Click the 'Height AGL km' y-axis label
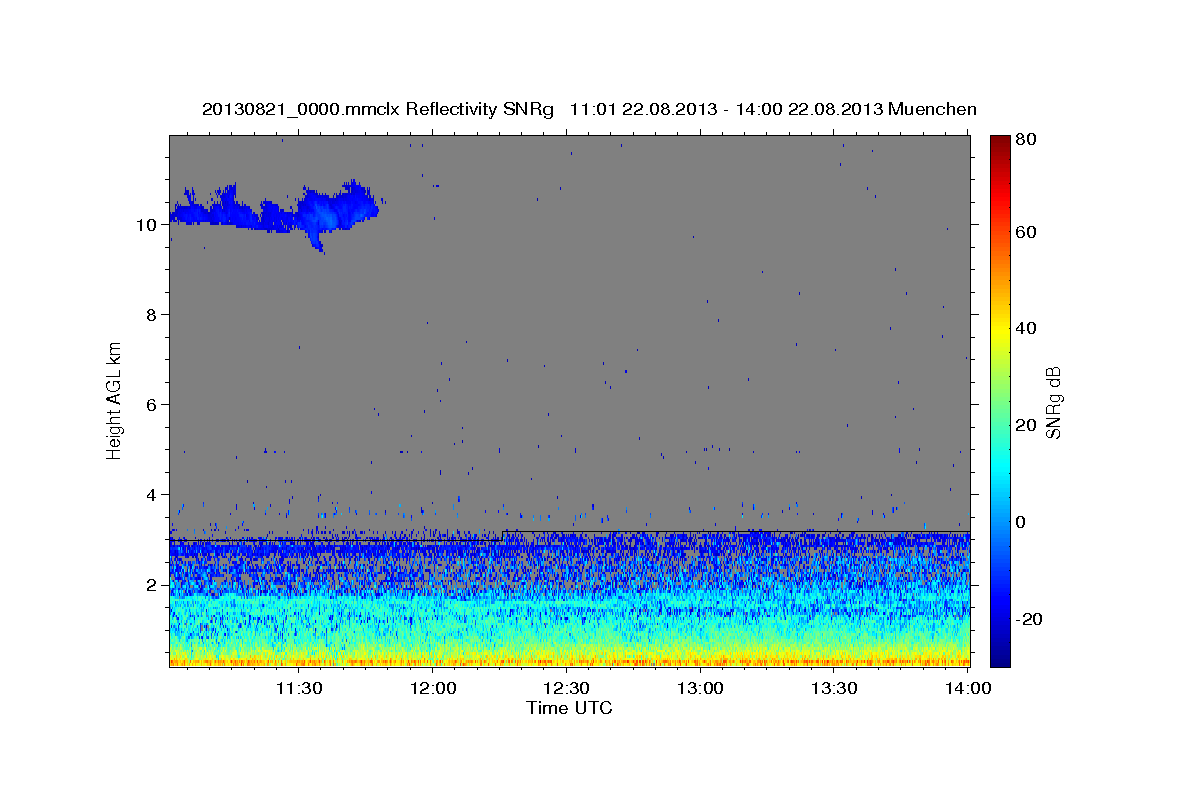Image resolution: width=1200 pixels, height=800 pixels. point(115,400)
